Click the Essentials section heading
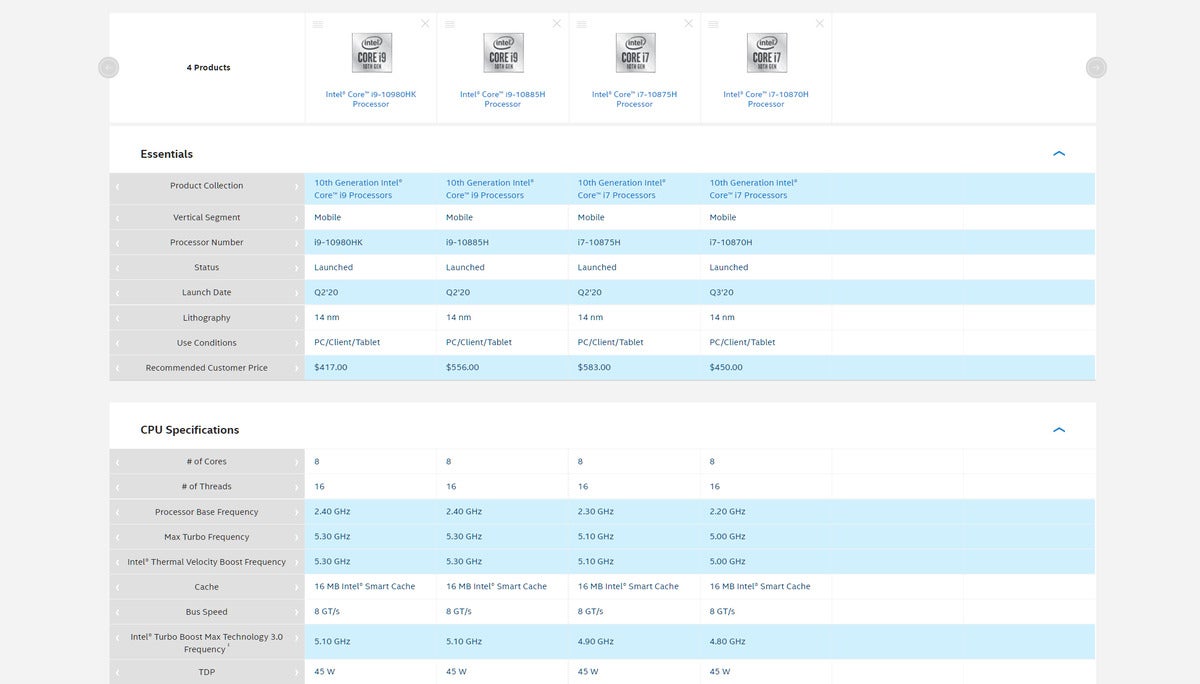This screenshot has width=1200, height=684. [167, 154]
